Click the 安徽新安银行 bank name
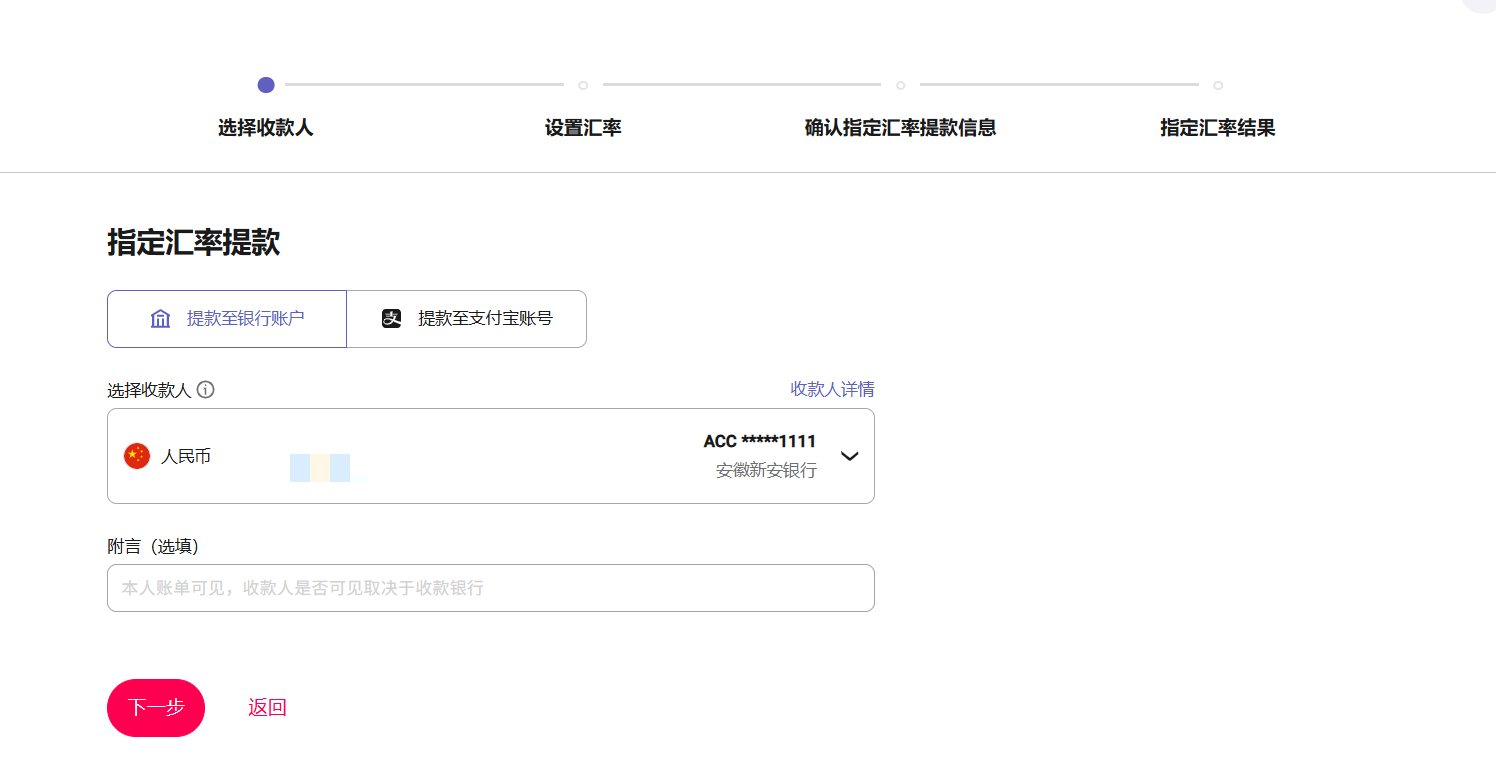Image resolution: width=1496 pixels, height=781 pixels. (766, 471)
